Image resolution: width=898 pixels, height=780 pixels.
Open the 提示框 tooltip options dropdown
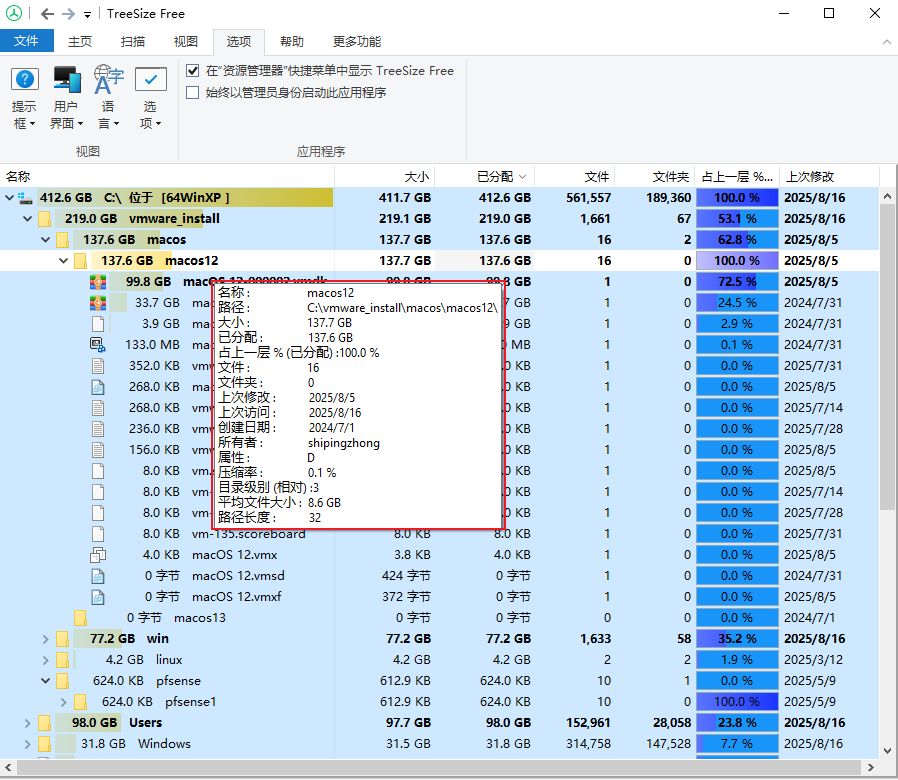pos(24,98)
